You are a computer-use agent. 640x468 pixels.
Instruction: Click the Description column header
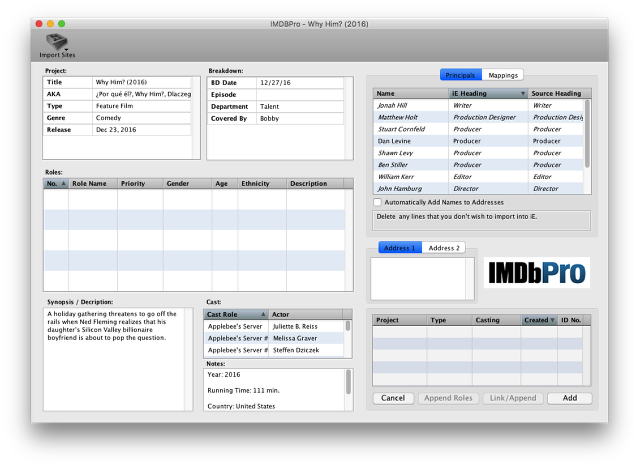315,184
